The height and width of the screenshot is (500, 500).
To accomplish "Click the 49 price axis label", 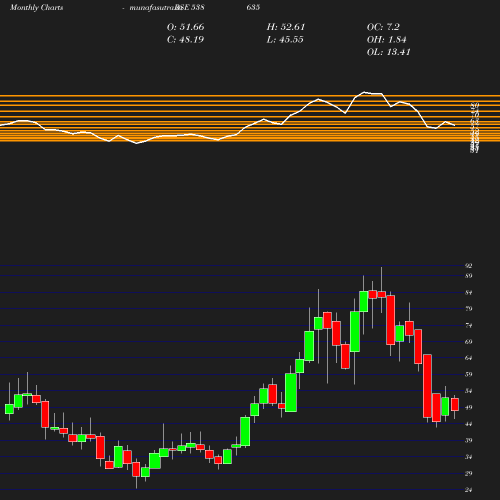I will click(469, 407).
